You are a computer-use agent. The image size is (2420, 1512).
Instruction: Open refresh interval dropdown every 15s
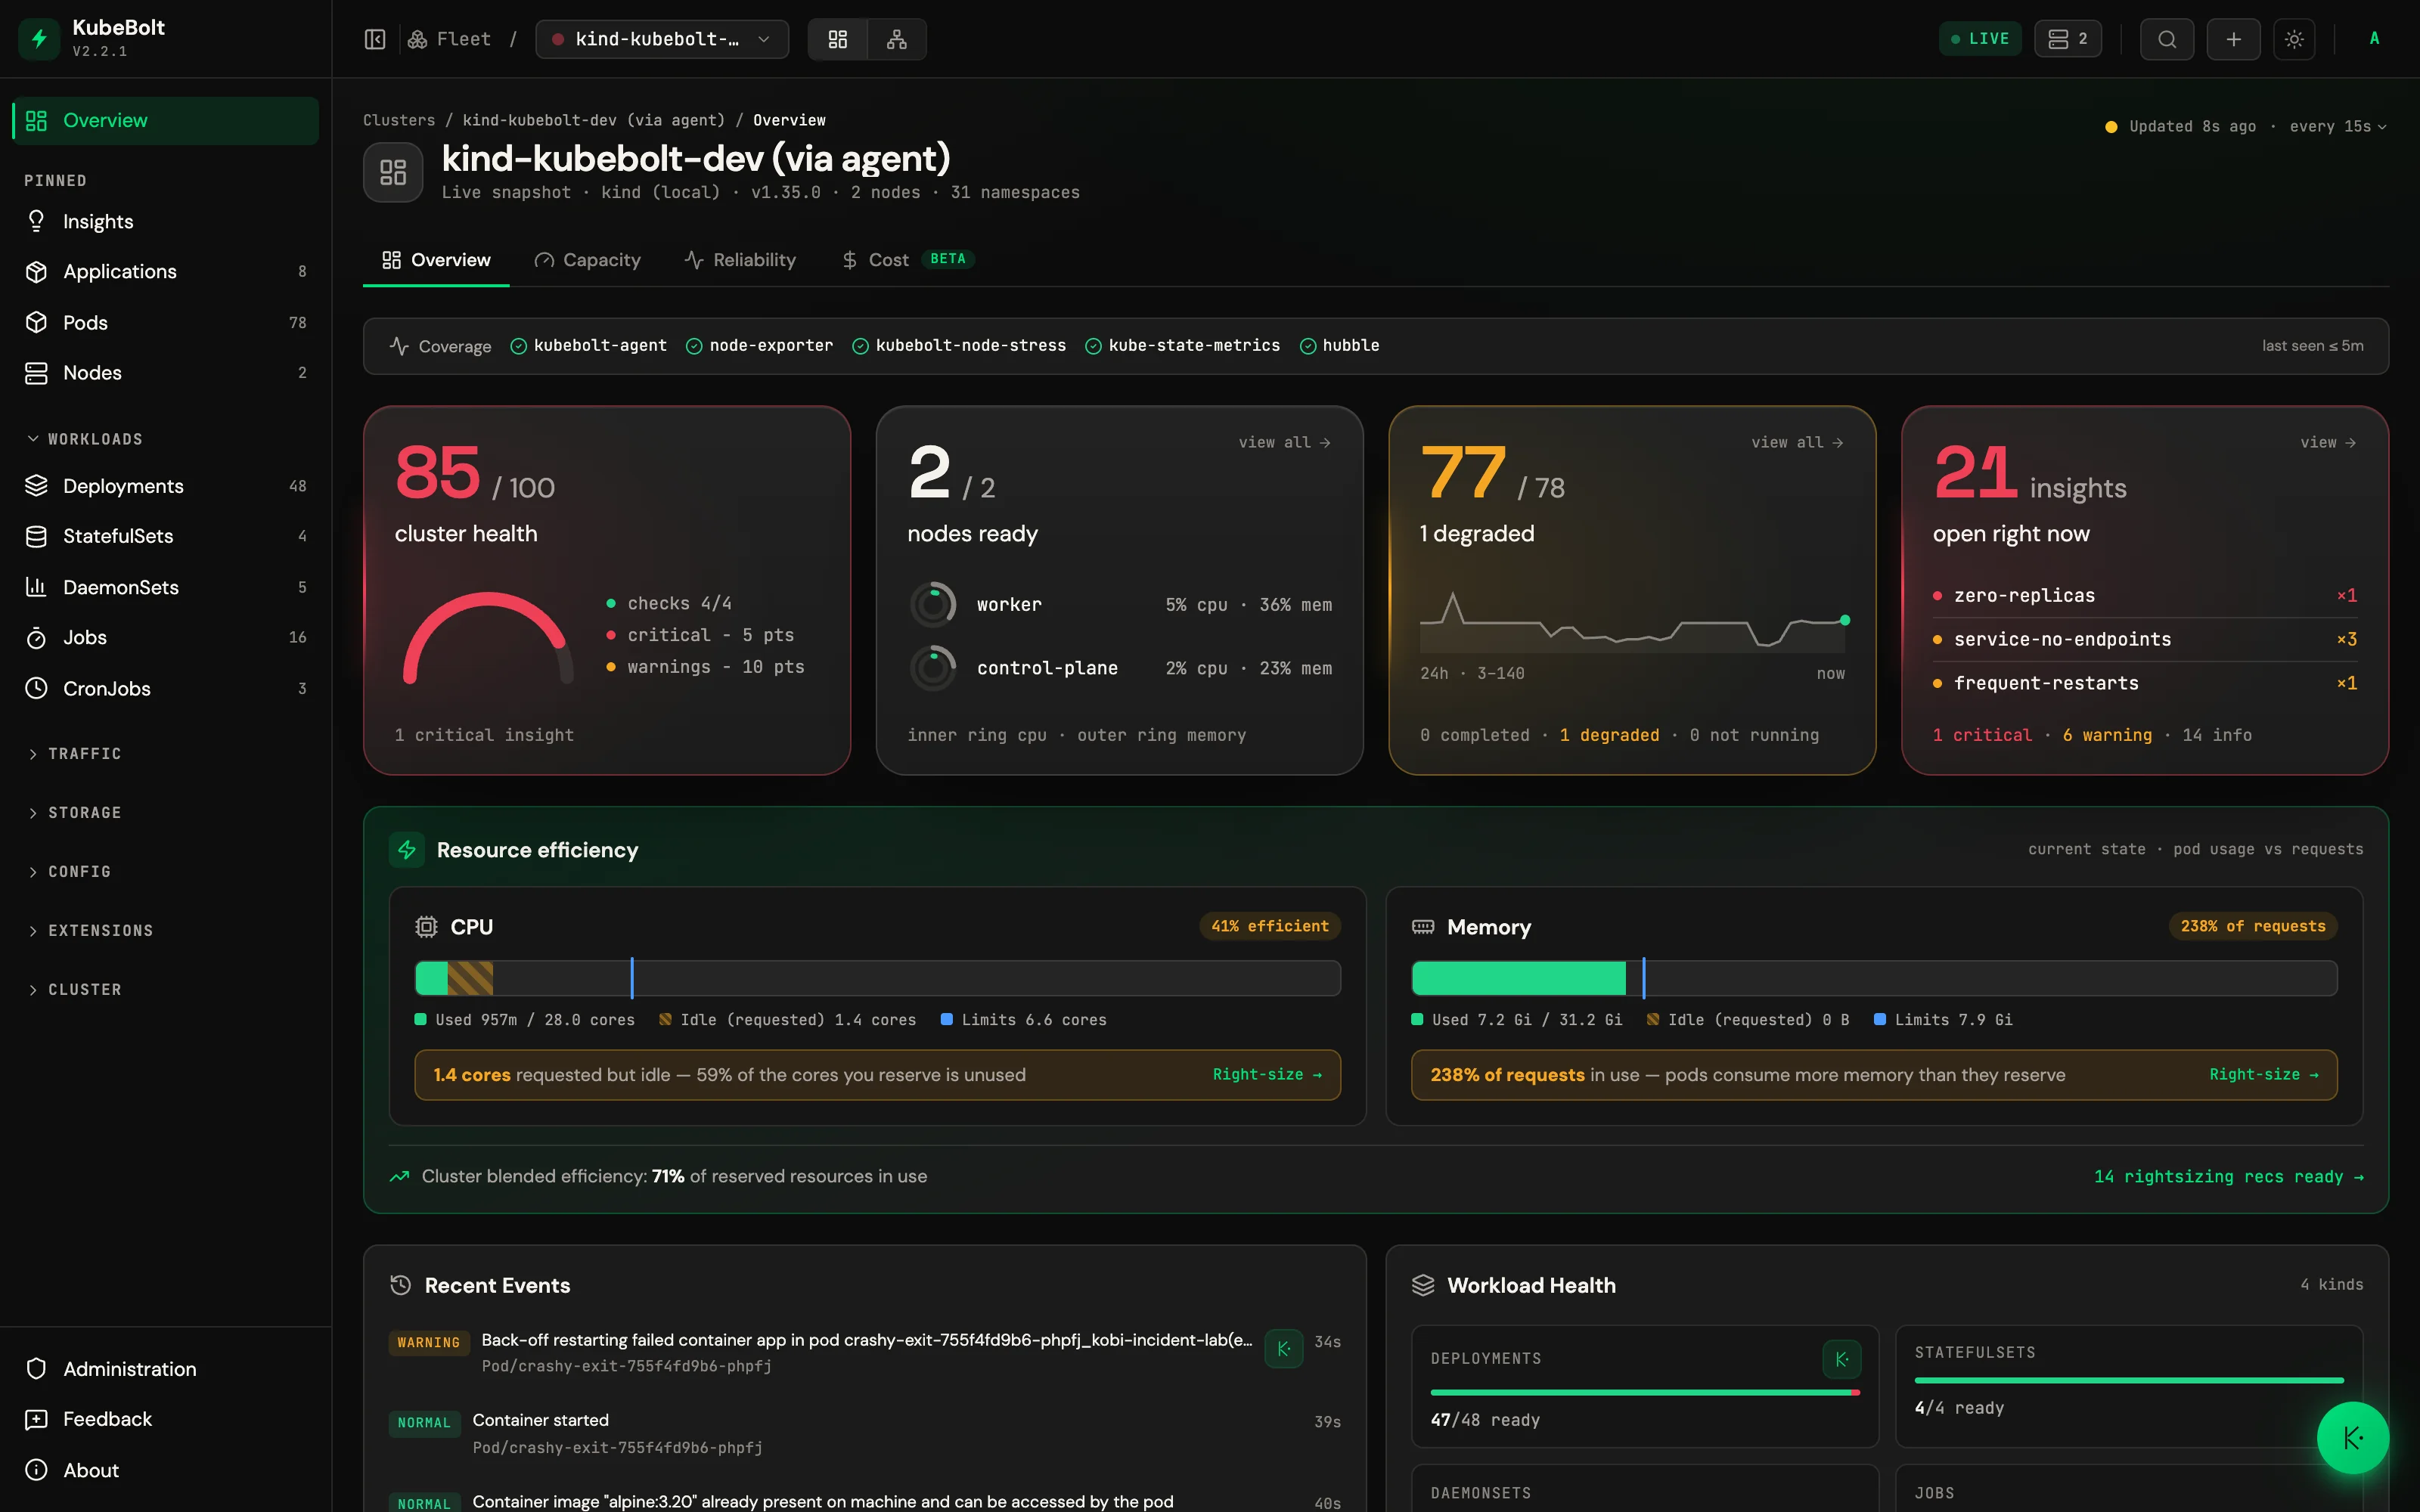coord(2337,126)
